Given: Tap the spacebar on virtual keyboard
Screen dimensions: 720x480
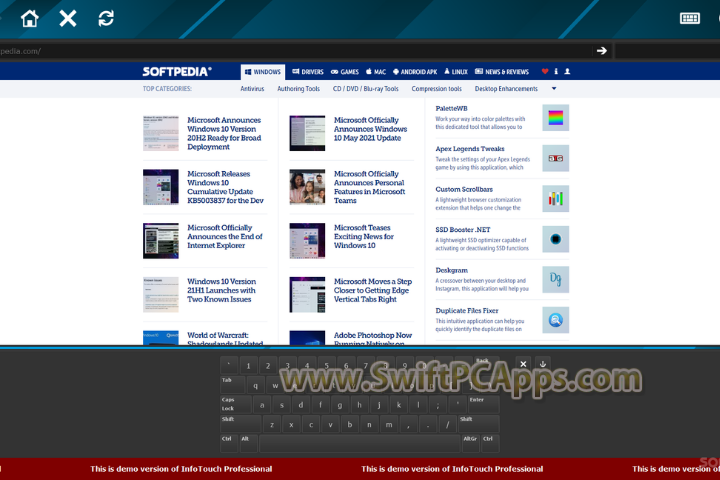Looking at the screenshot, I should pos(360,444).
